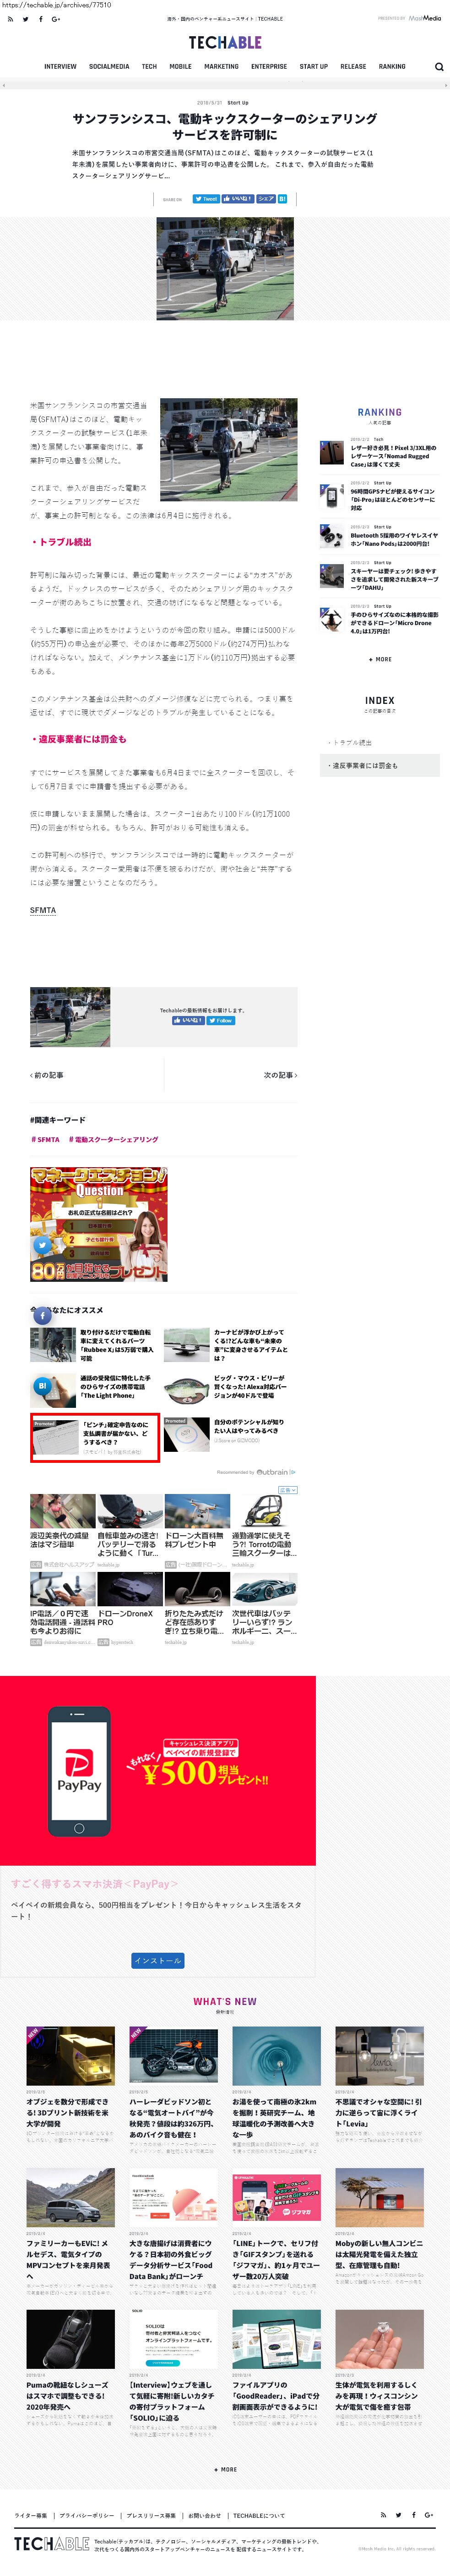Open the SFMTA source link below article

click(43, 911)
